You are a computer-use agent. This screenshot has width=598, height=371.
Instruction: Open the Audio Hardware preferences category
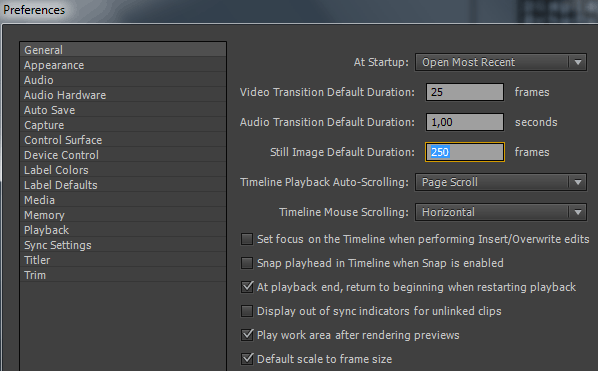pyautogui.click(x=123, y=95)
